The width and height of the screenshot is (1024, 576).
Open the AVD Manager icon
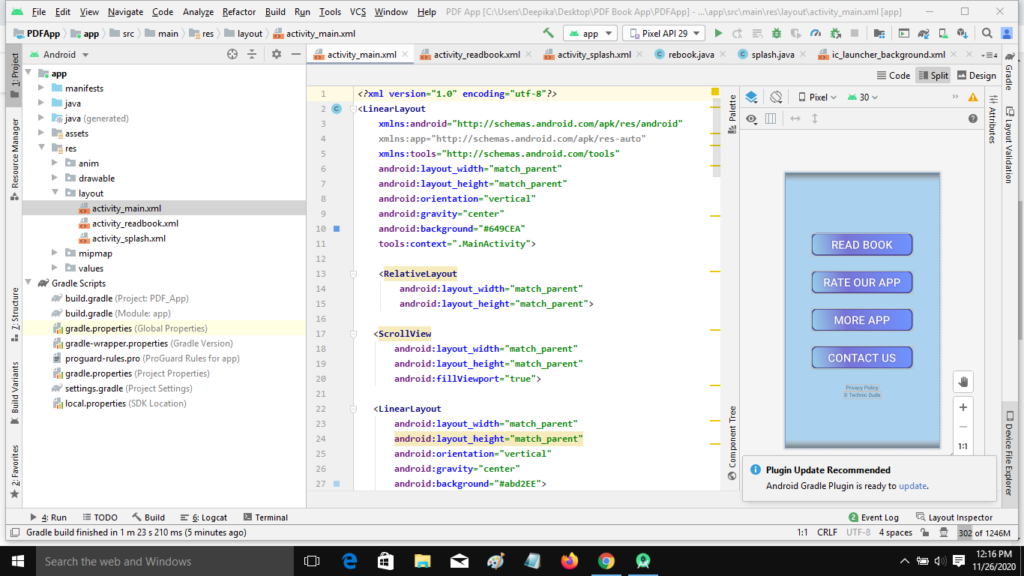943,33
